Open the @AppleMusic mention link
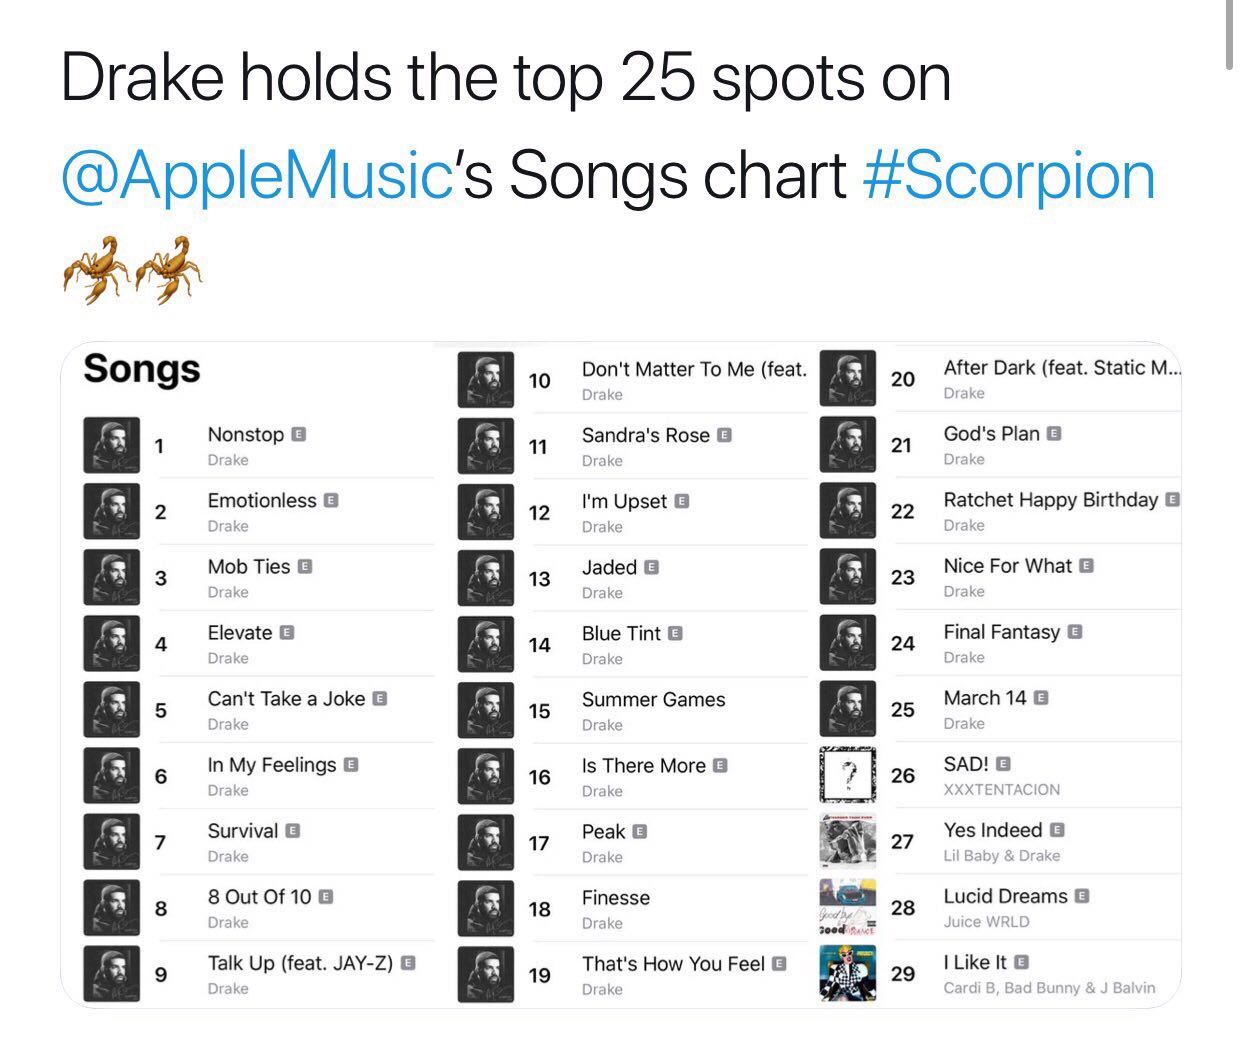This screenshot has width=1242, height=1050. pyautogui.click(x=258, y=175)
